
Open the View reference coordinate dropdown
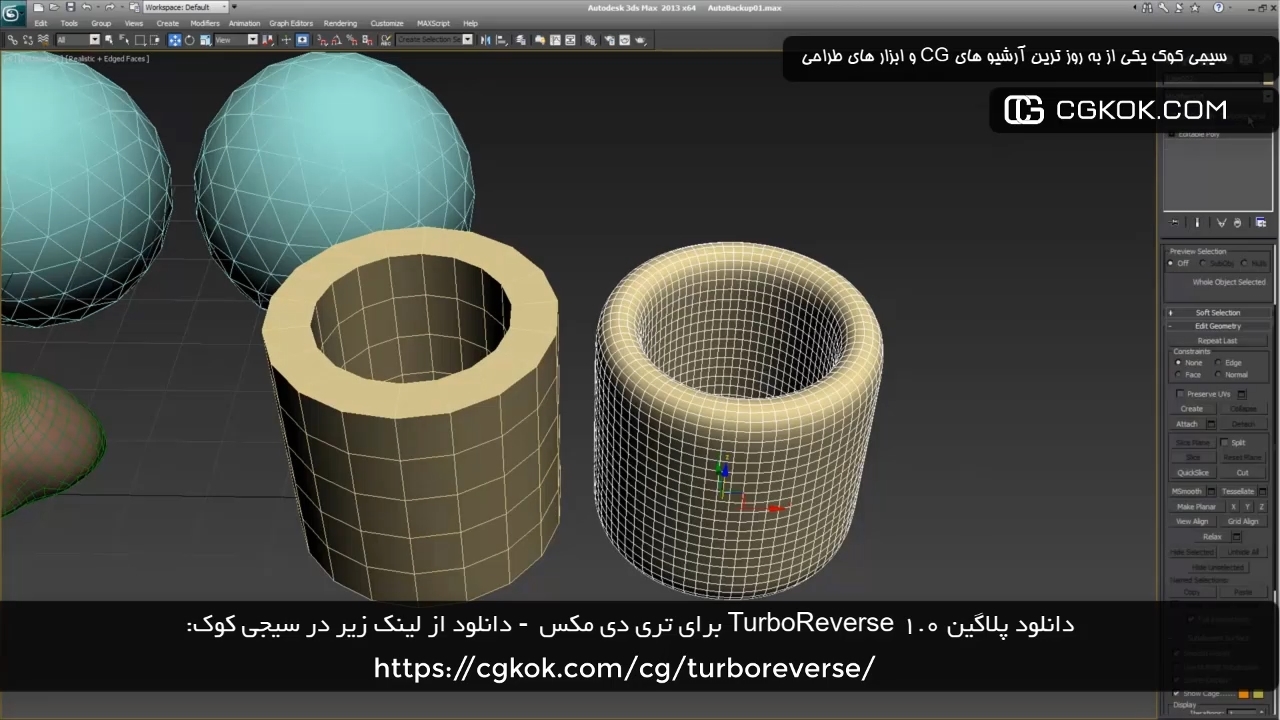(x=236, y=40)
